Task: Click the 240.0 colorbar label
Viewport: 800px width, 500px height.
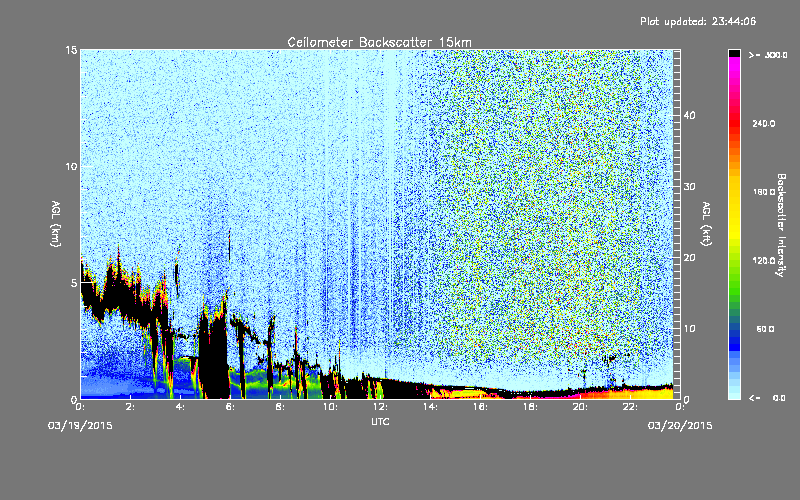Action: 764,123
